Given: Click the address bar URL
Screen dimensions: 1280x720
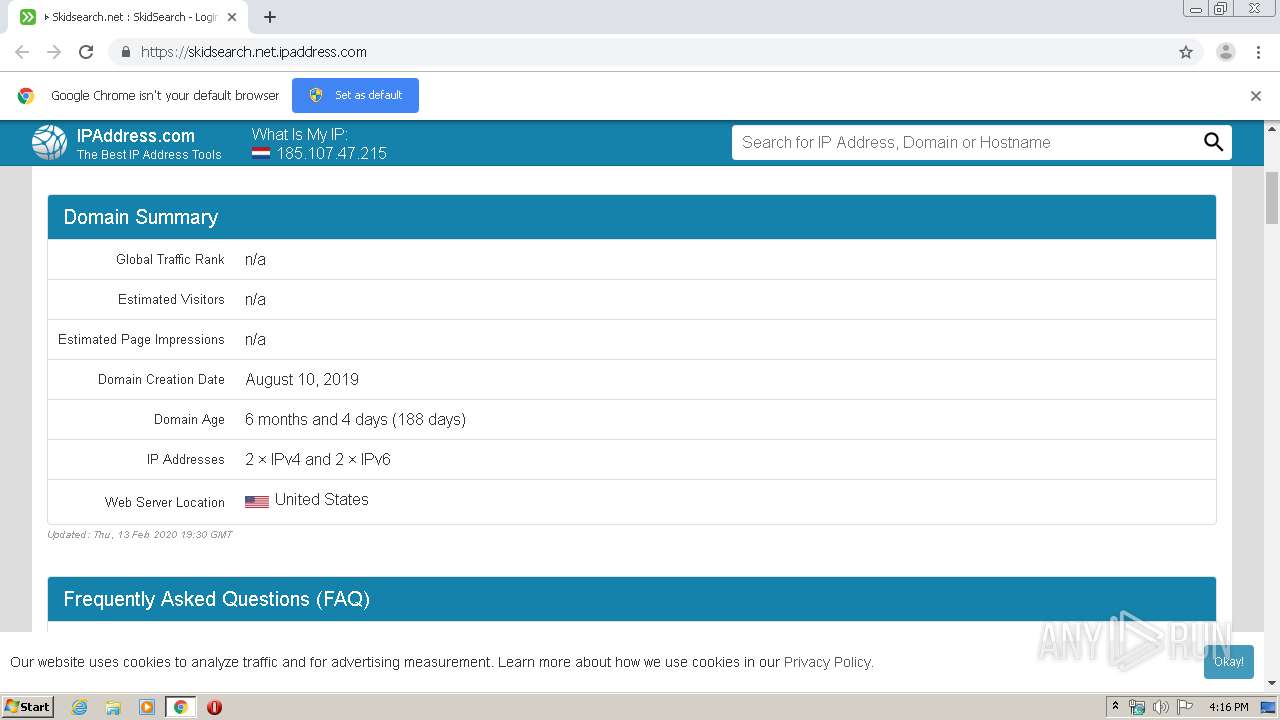Looking at the screenshot, I should 254,52.
